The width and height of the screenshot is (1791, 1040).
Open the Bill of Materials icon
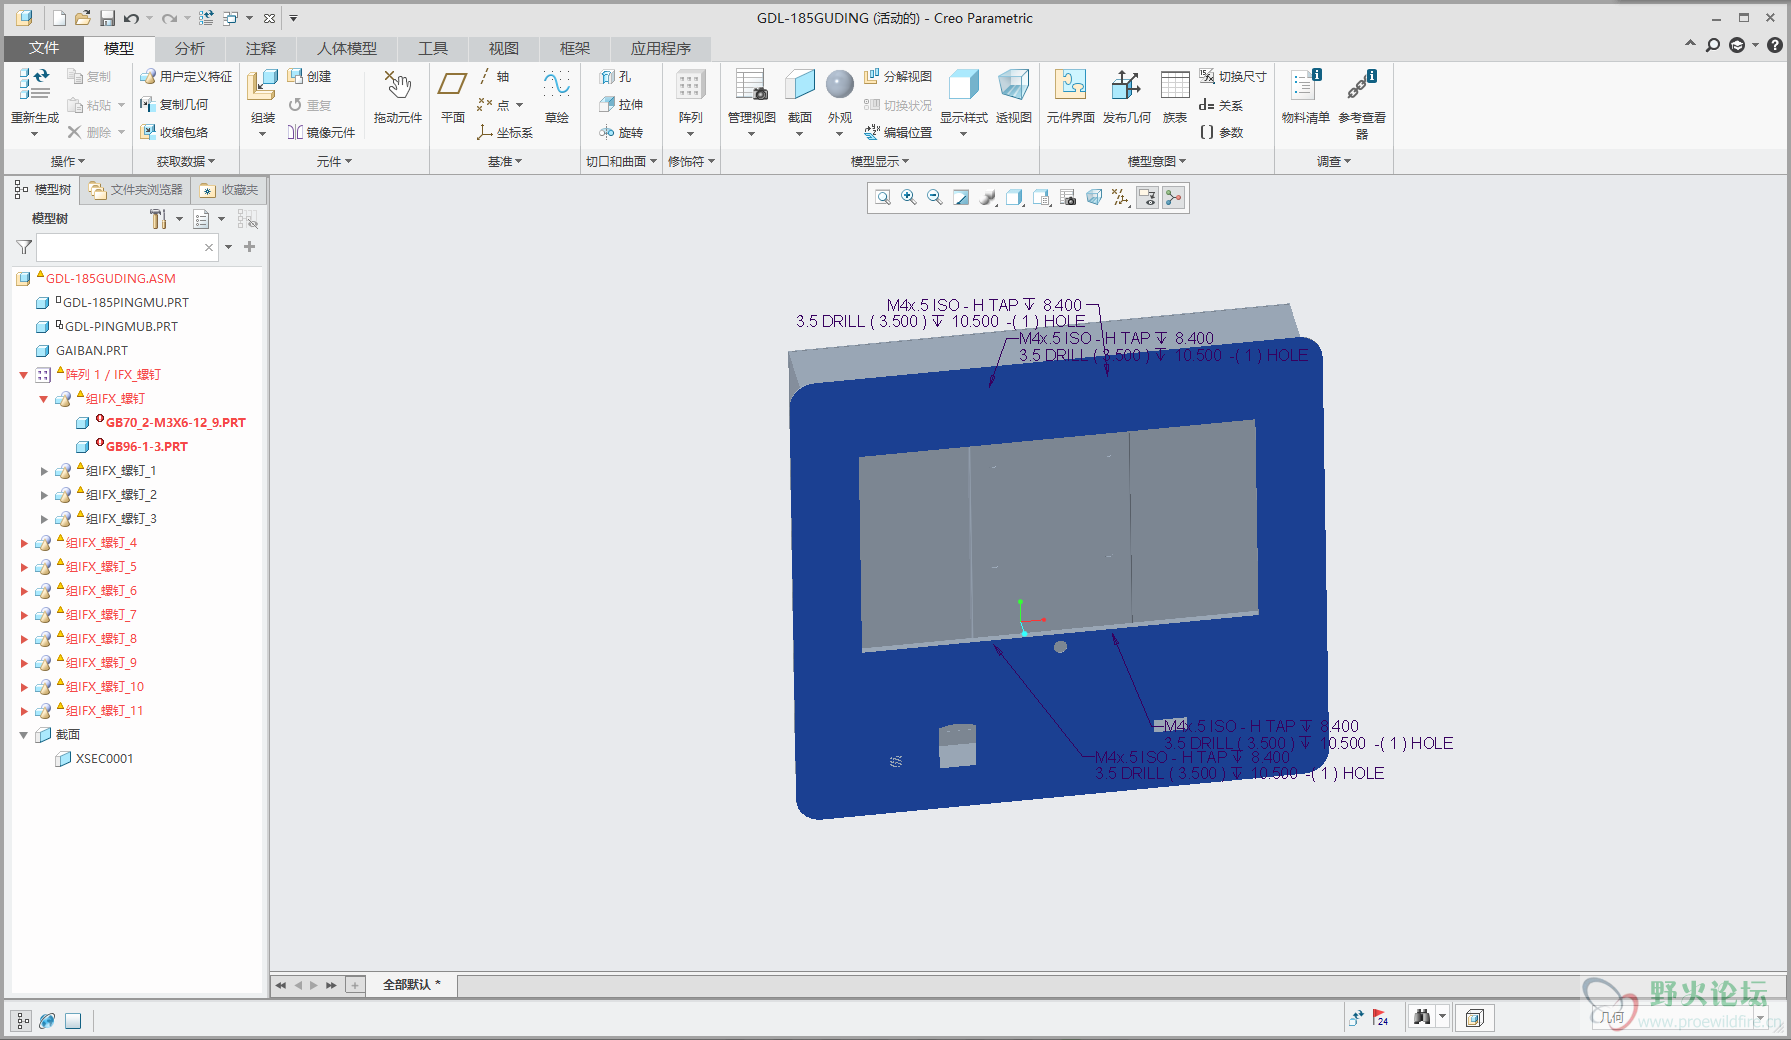pos(1305,86)
